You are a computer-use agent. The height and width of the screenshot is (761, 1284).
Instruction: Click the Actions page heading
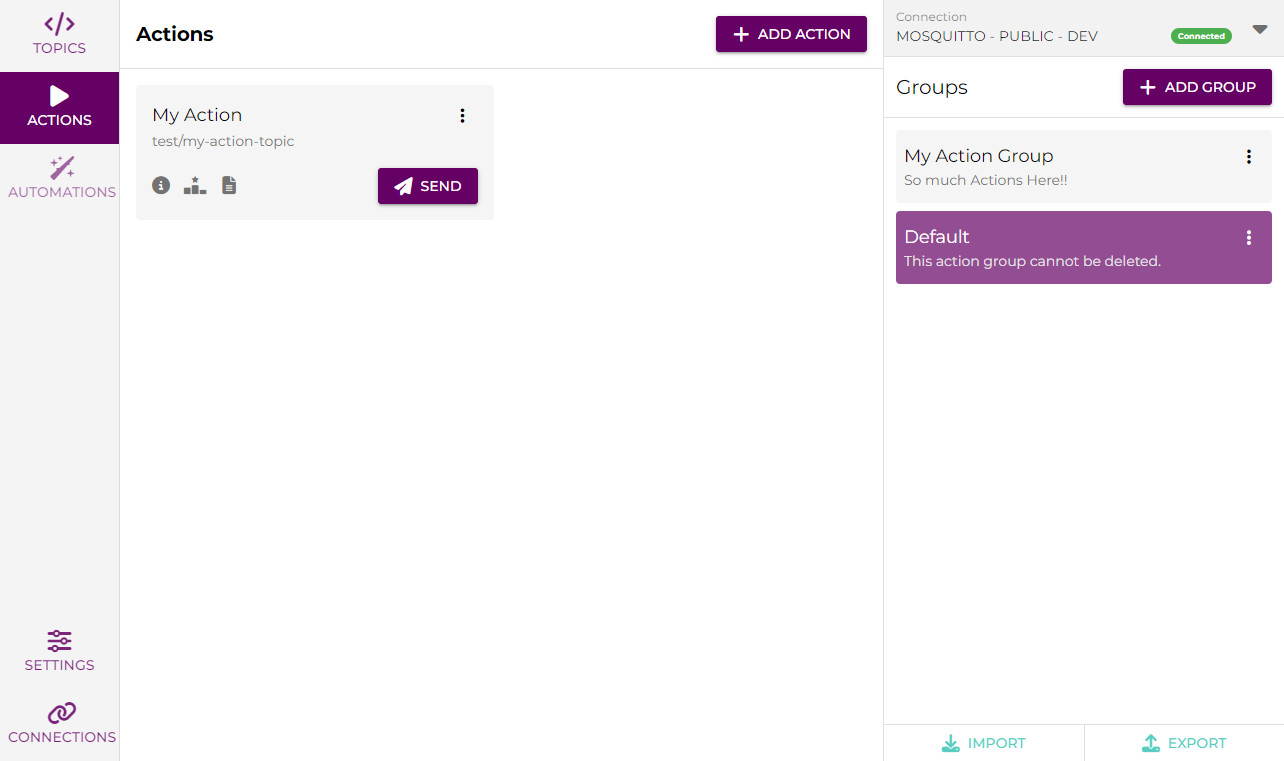coord(175,34)
